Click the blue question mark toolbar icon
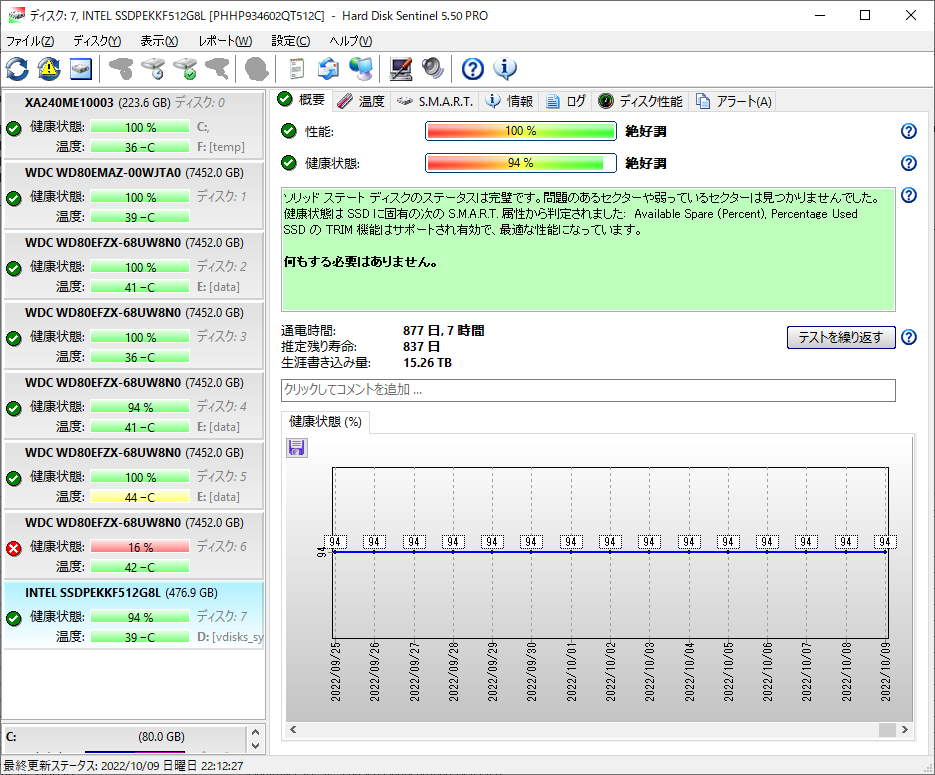The width and height of the screenshot is (935, 775). (473, 69)
